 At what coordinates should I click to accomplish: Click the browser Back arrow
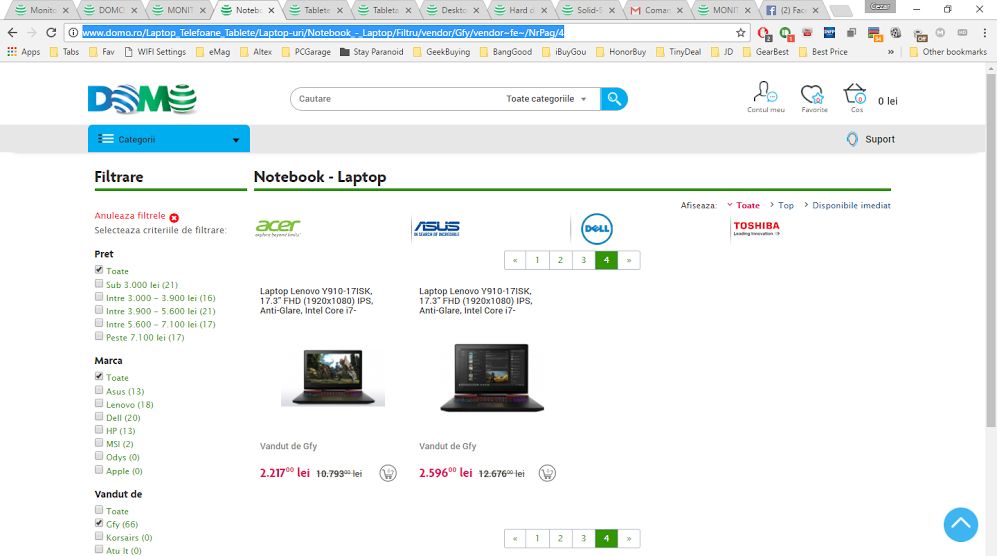(12, 32)
